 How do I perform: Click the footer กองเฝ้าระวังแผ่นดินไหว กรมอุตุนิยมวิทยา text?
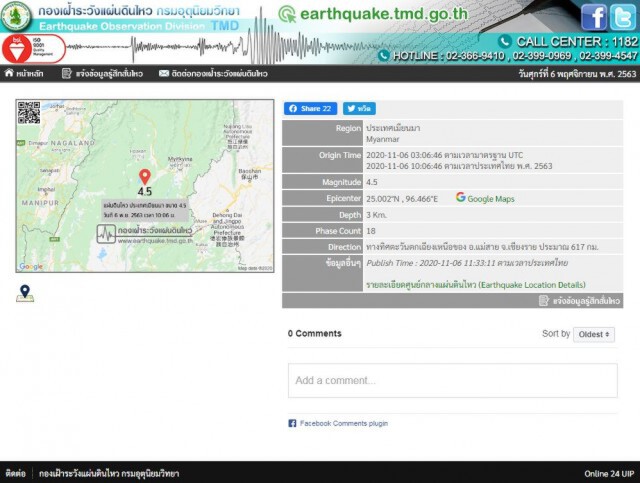[109, 474]
